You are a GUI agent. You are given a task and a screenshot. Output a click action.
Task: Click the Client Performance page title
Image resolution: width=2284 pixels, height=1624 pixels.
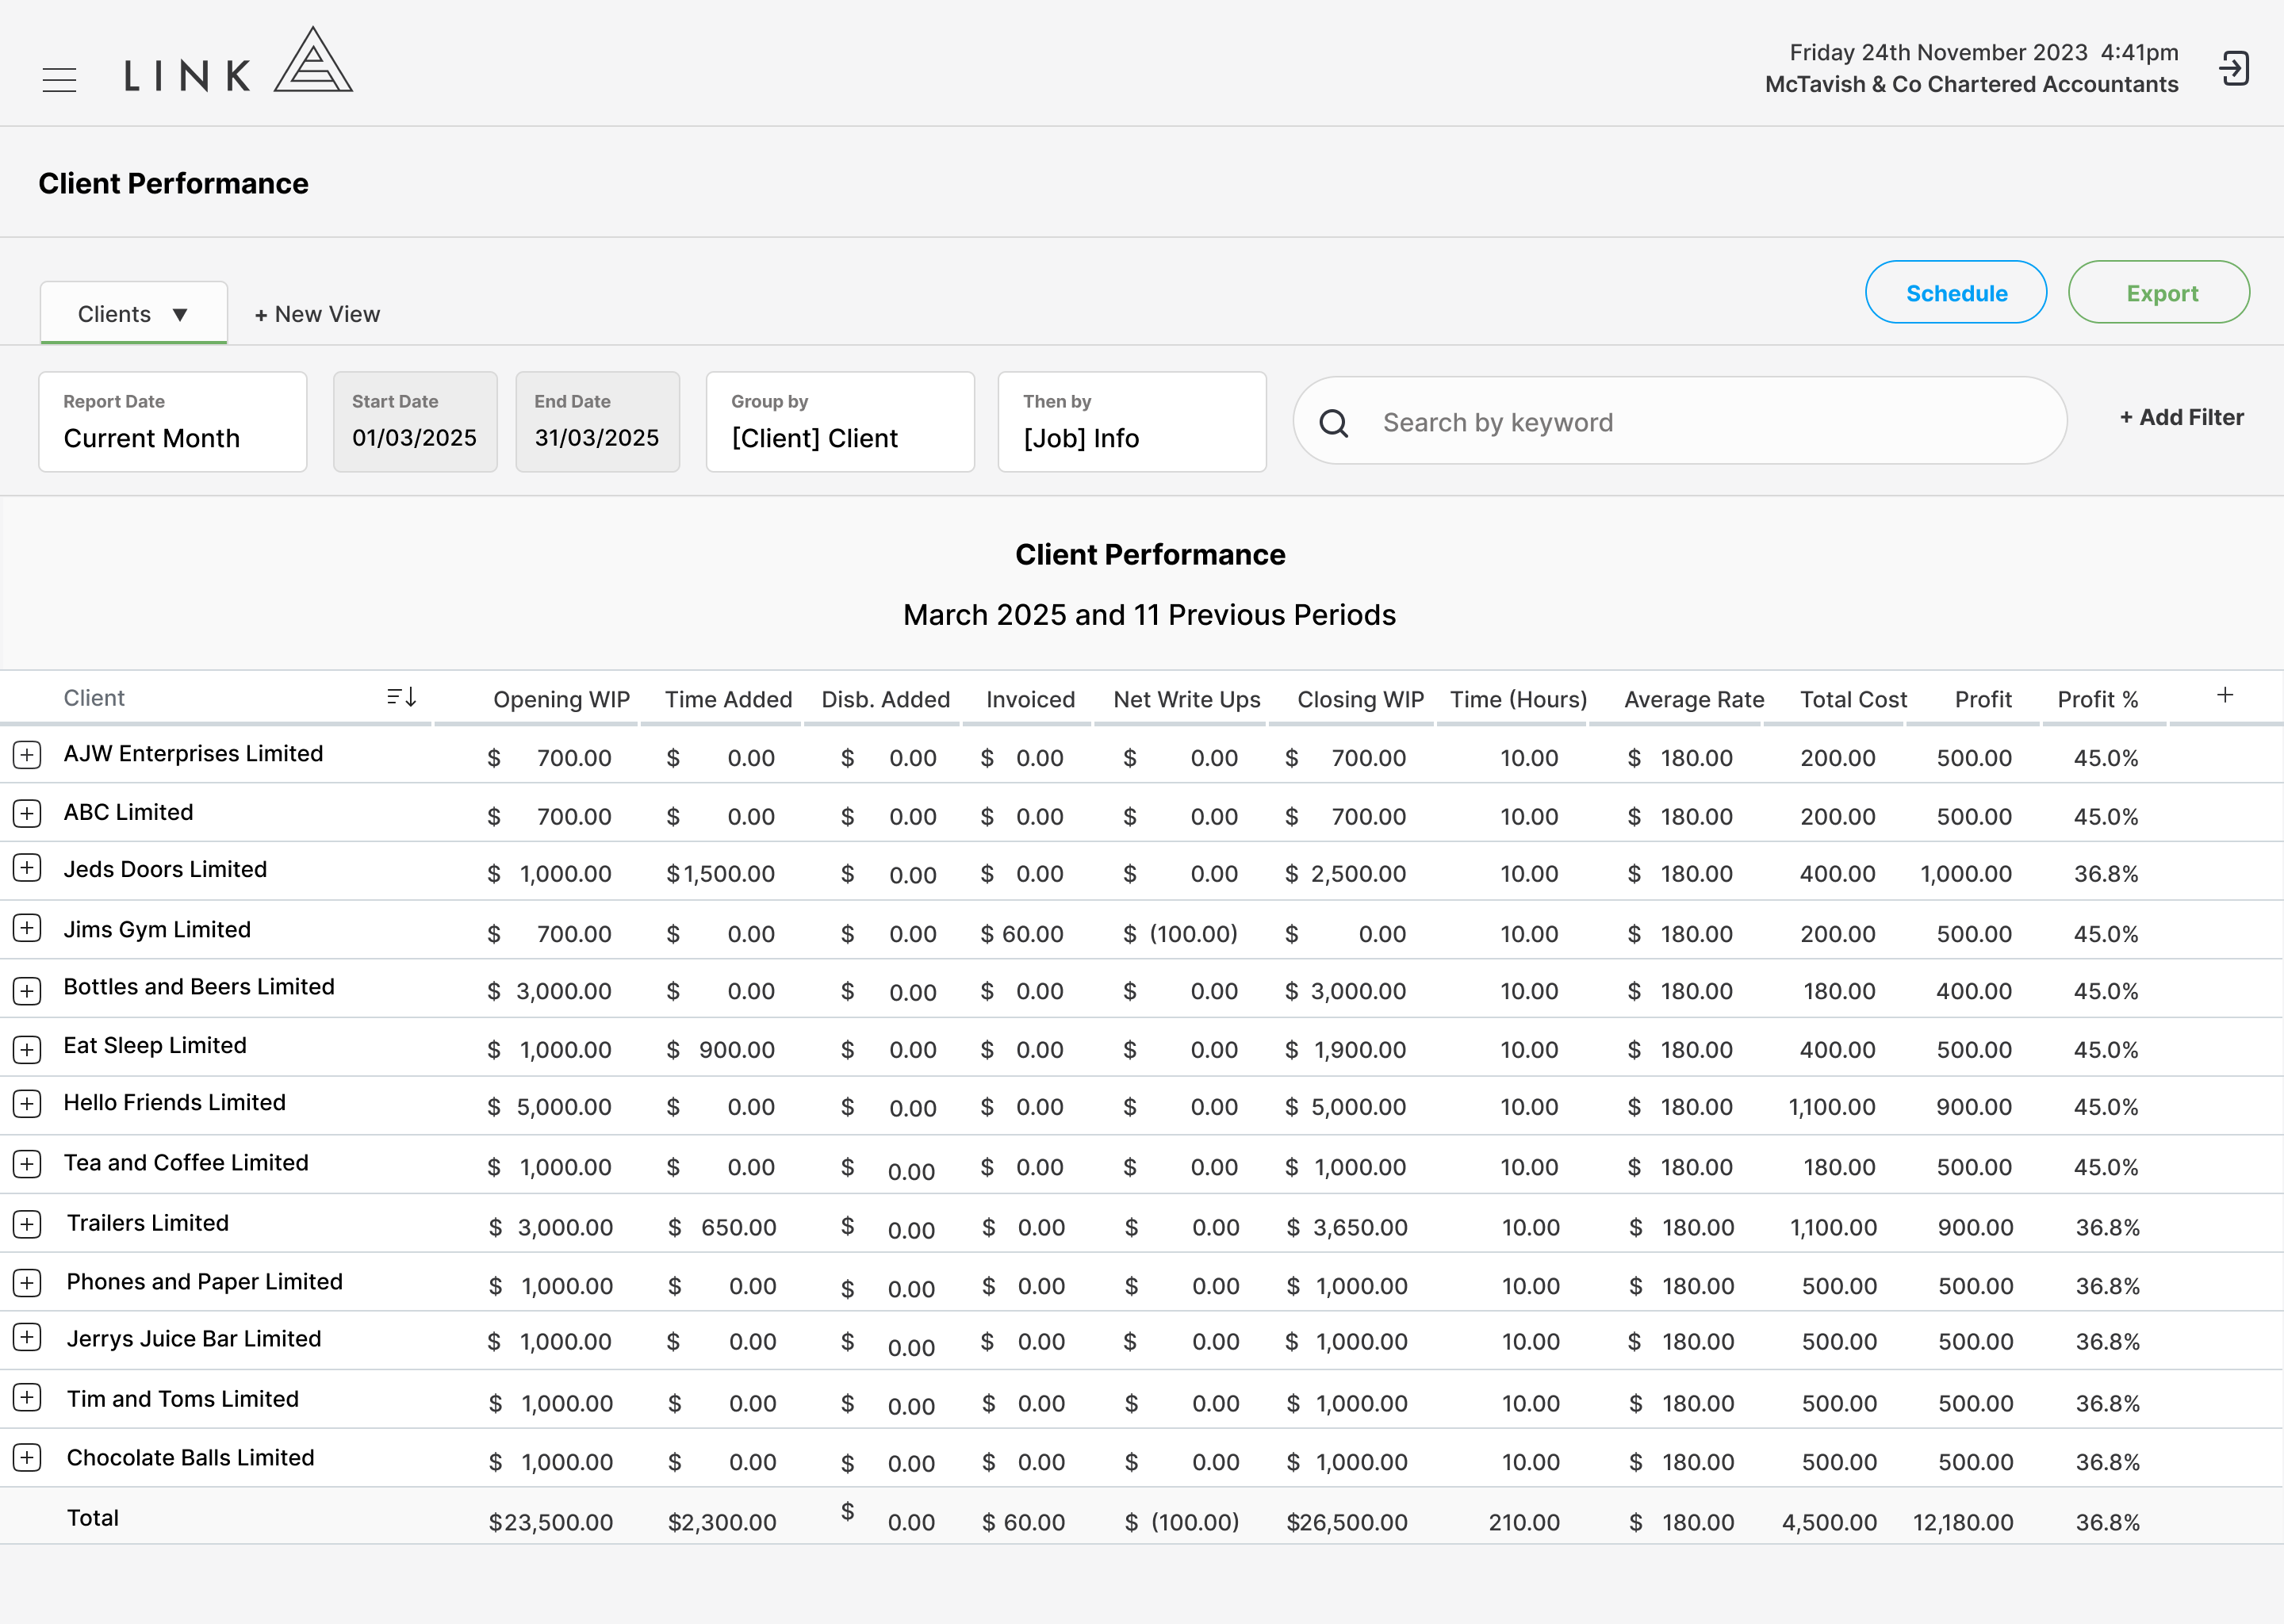coord(173,183)
